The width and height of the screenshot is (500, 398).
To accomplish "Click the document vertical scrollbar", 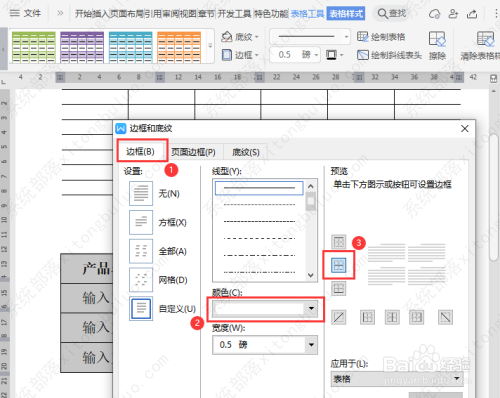I will pos(494,197).
